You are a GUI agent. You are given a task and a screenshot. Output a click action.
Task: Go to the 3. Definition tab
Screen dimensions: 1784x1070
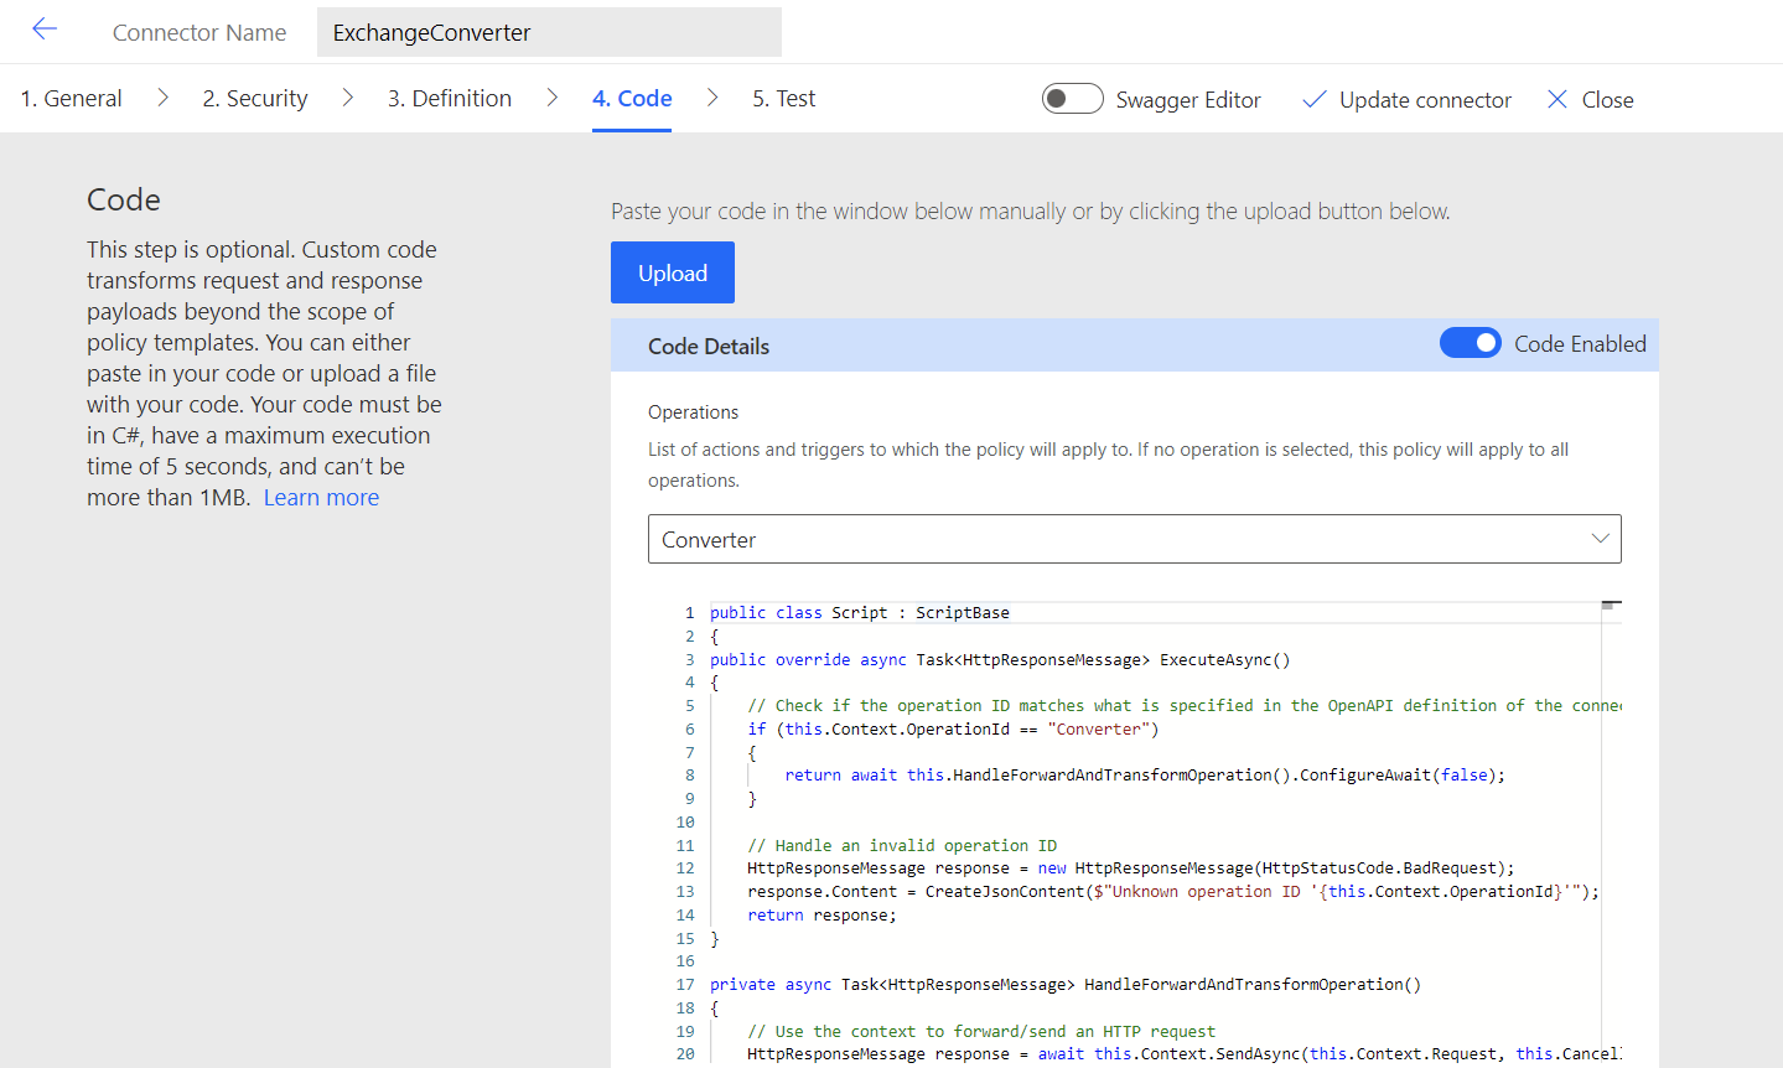(449, 98)
